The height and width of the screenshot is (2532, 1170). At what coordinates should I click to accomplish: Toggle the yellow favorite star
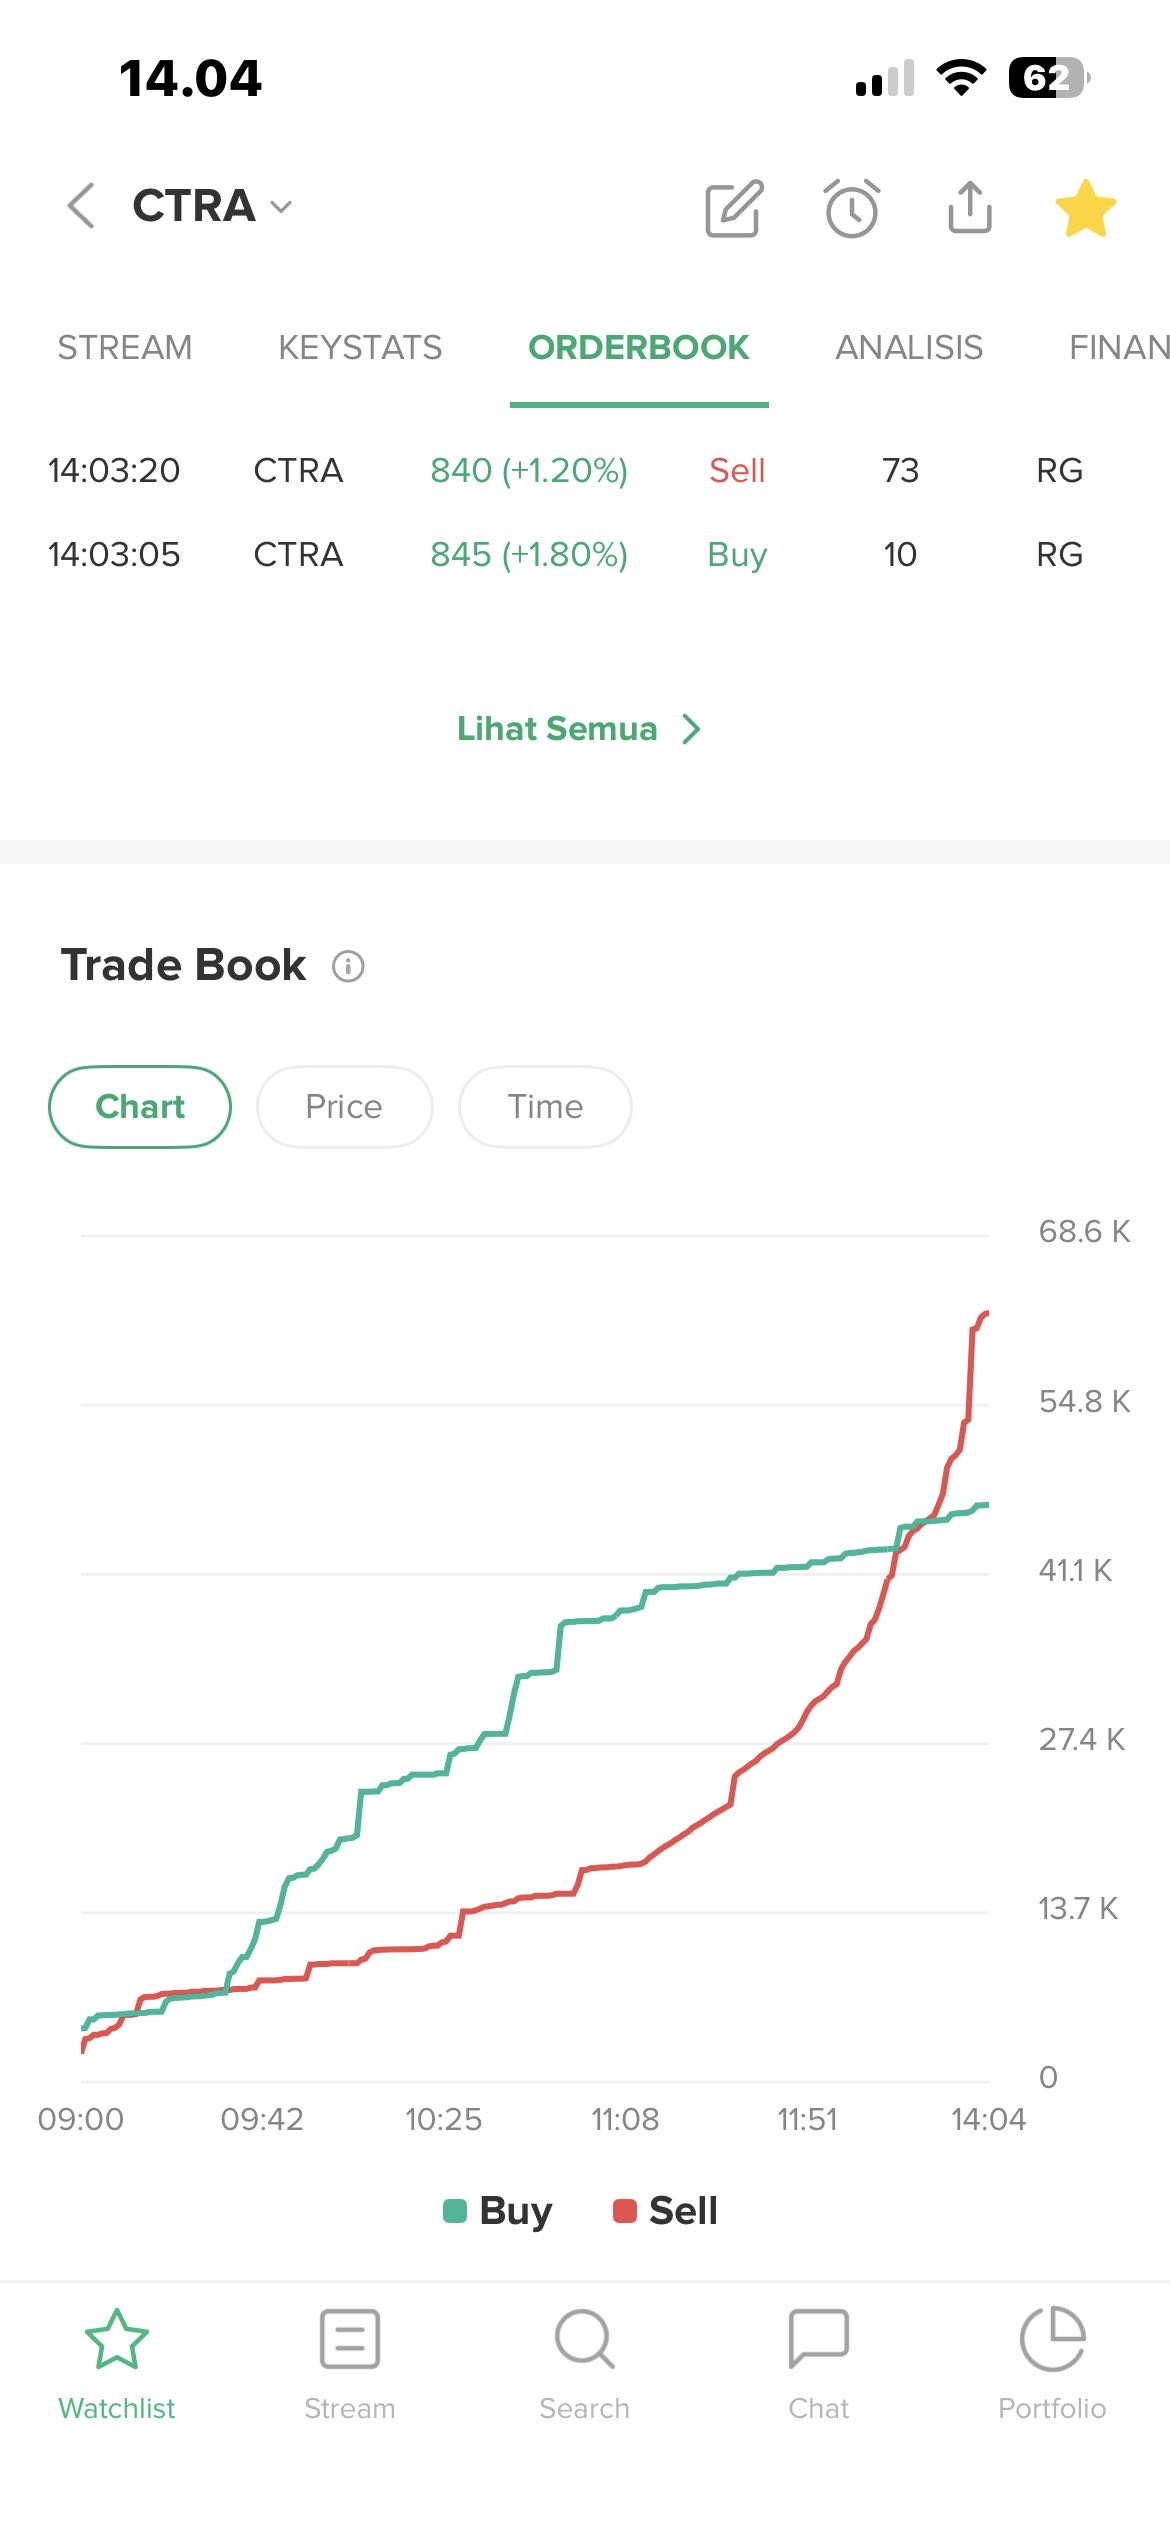[x=1085, y=208]
